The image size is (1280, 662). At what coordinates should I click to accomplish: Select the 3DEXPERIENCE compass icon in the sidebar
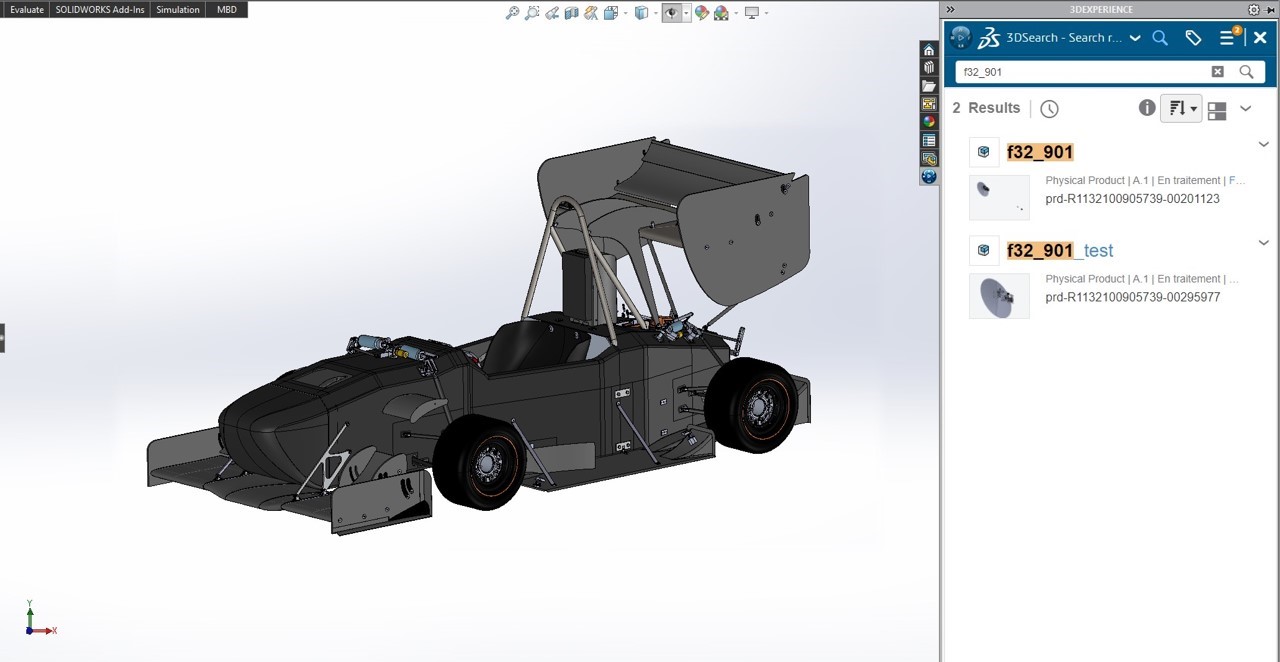click(x=929, y=177)
